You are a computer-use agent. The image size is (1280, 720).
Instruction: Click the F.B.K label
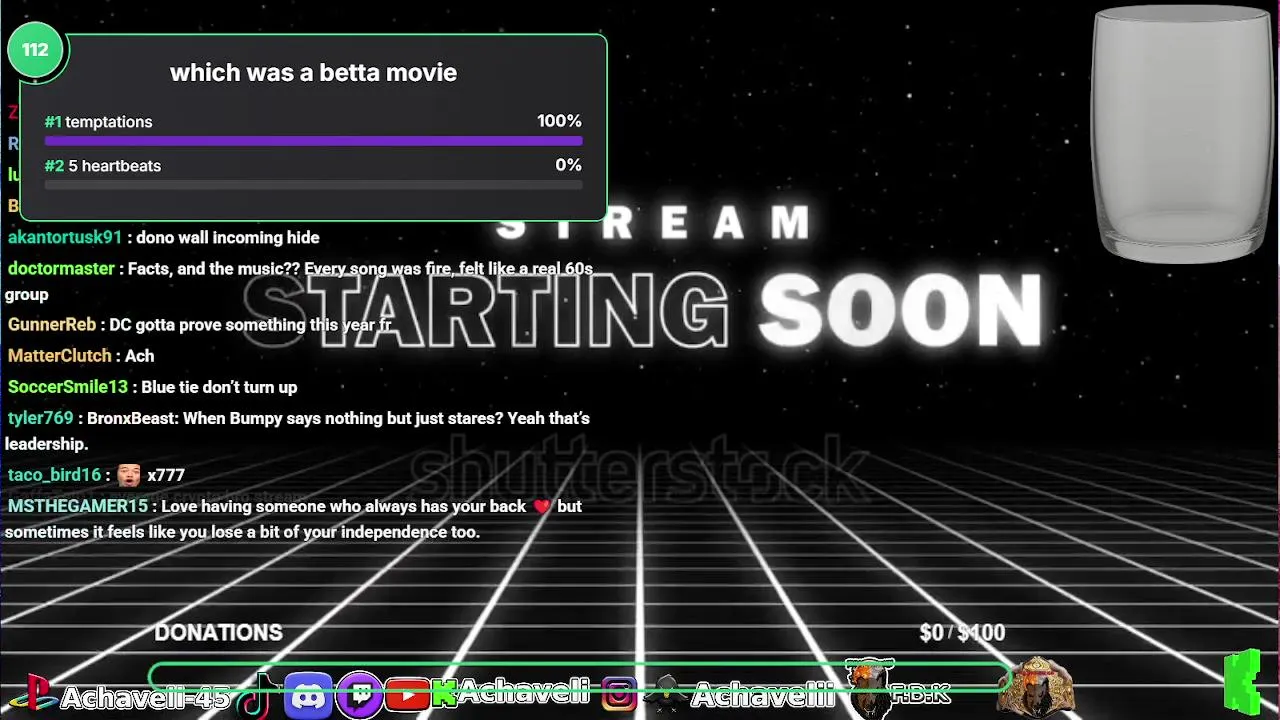coord(920,693)
